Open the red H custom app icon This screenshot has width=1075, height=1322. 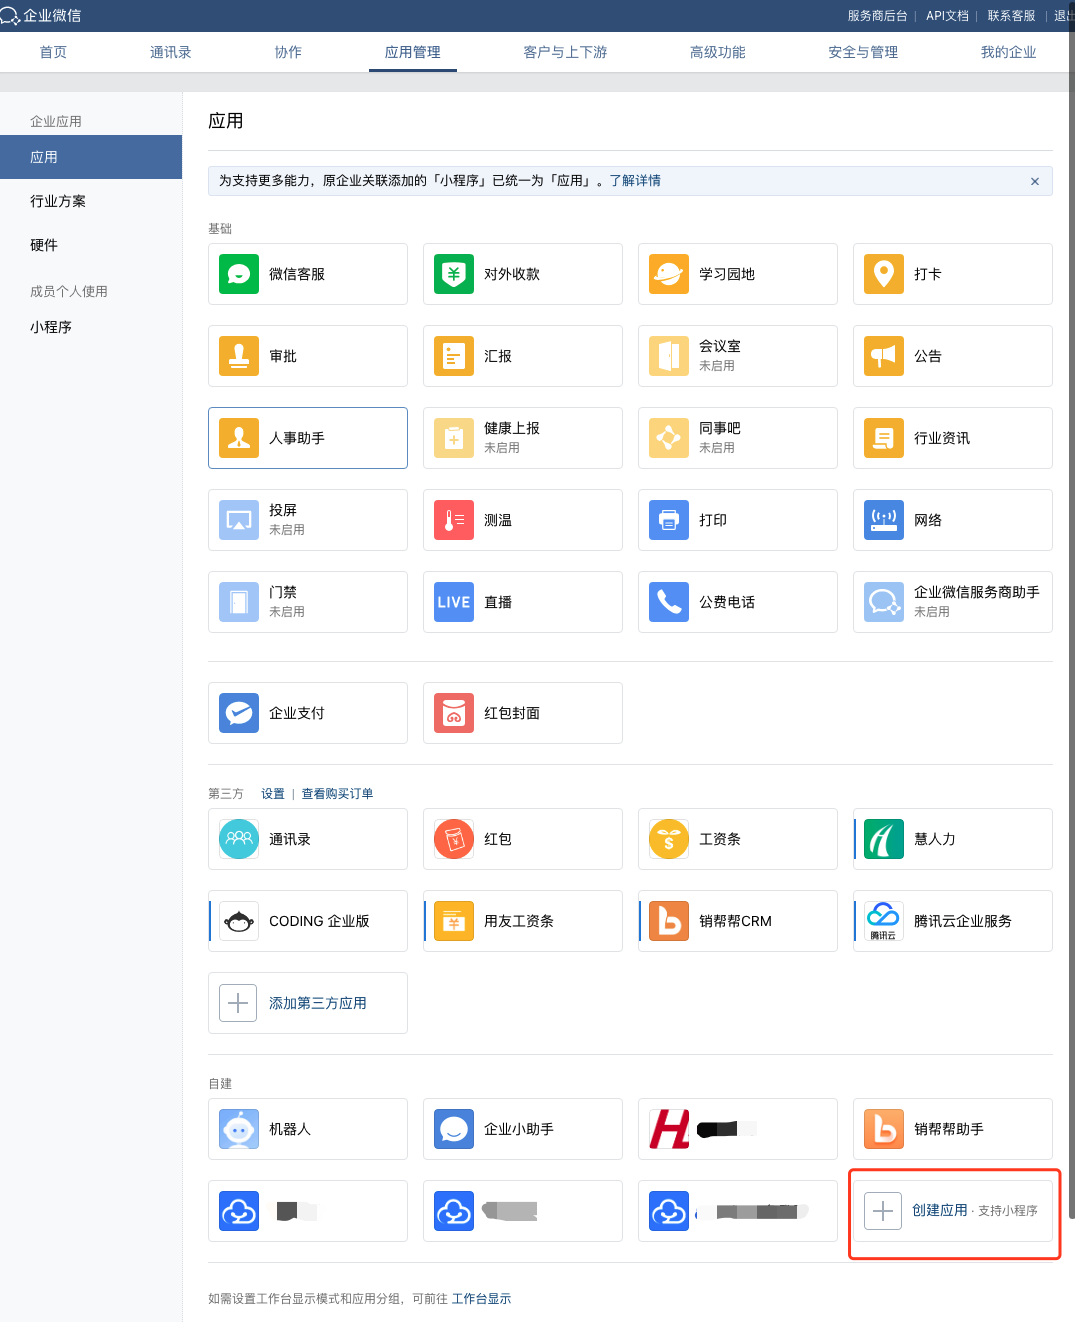coord(669,1129)
